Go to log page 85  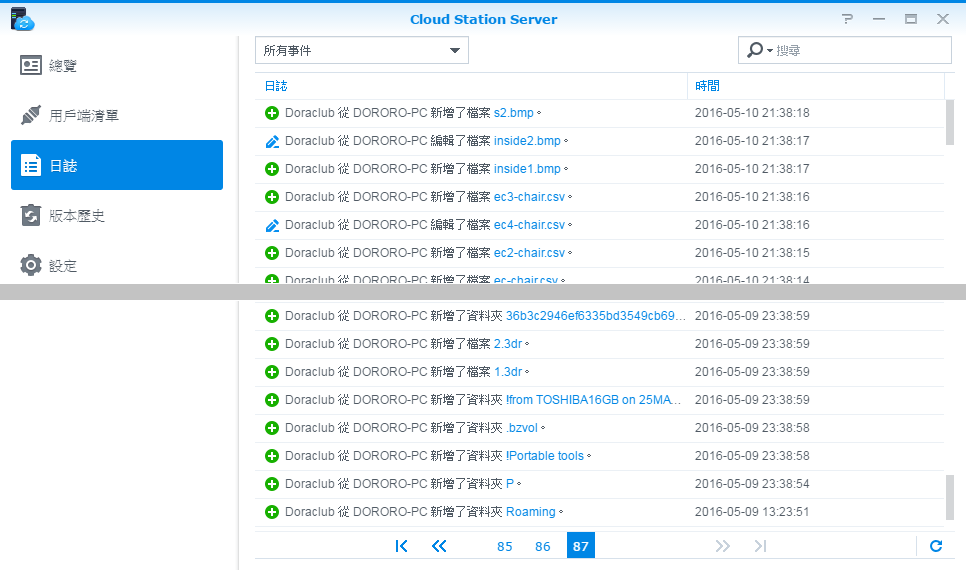505,546
